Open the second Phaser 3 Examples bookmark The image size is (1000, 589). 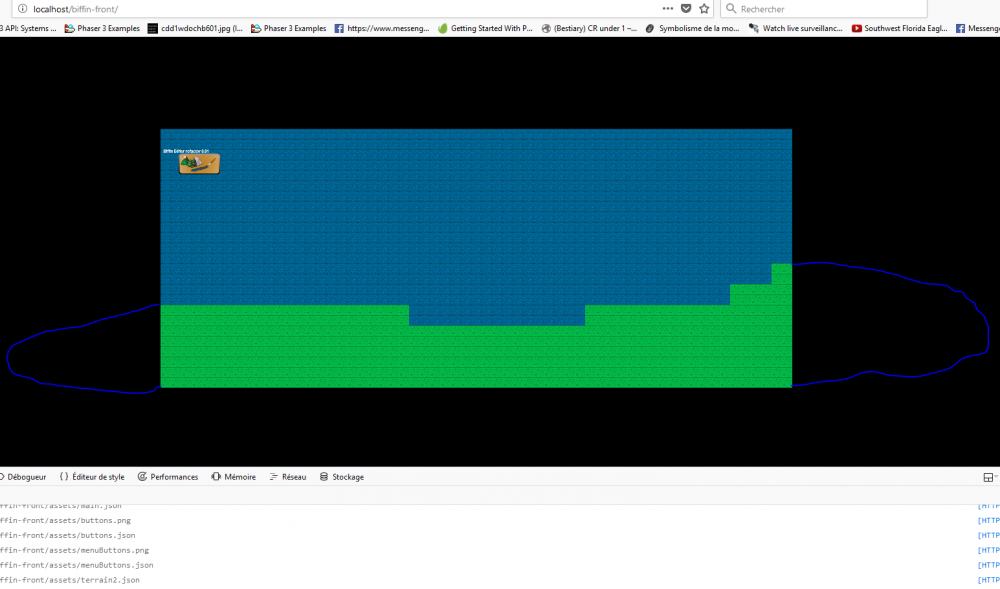click(x=289, y=29)
